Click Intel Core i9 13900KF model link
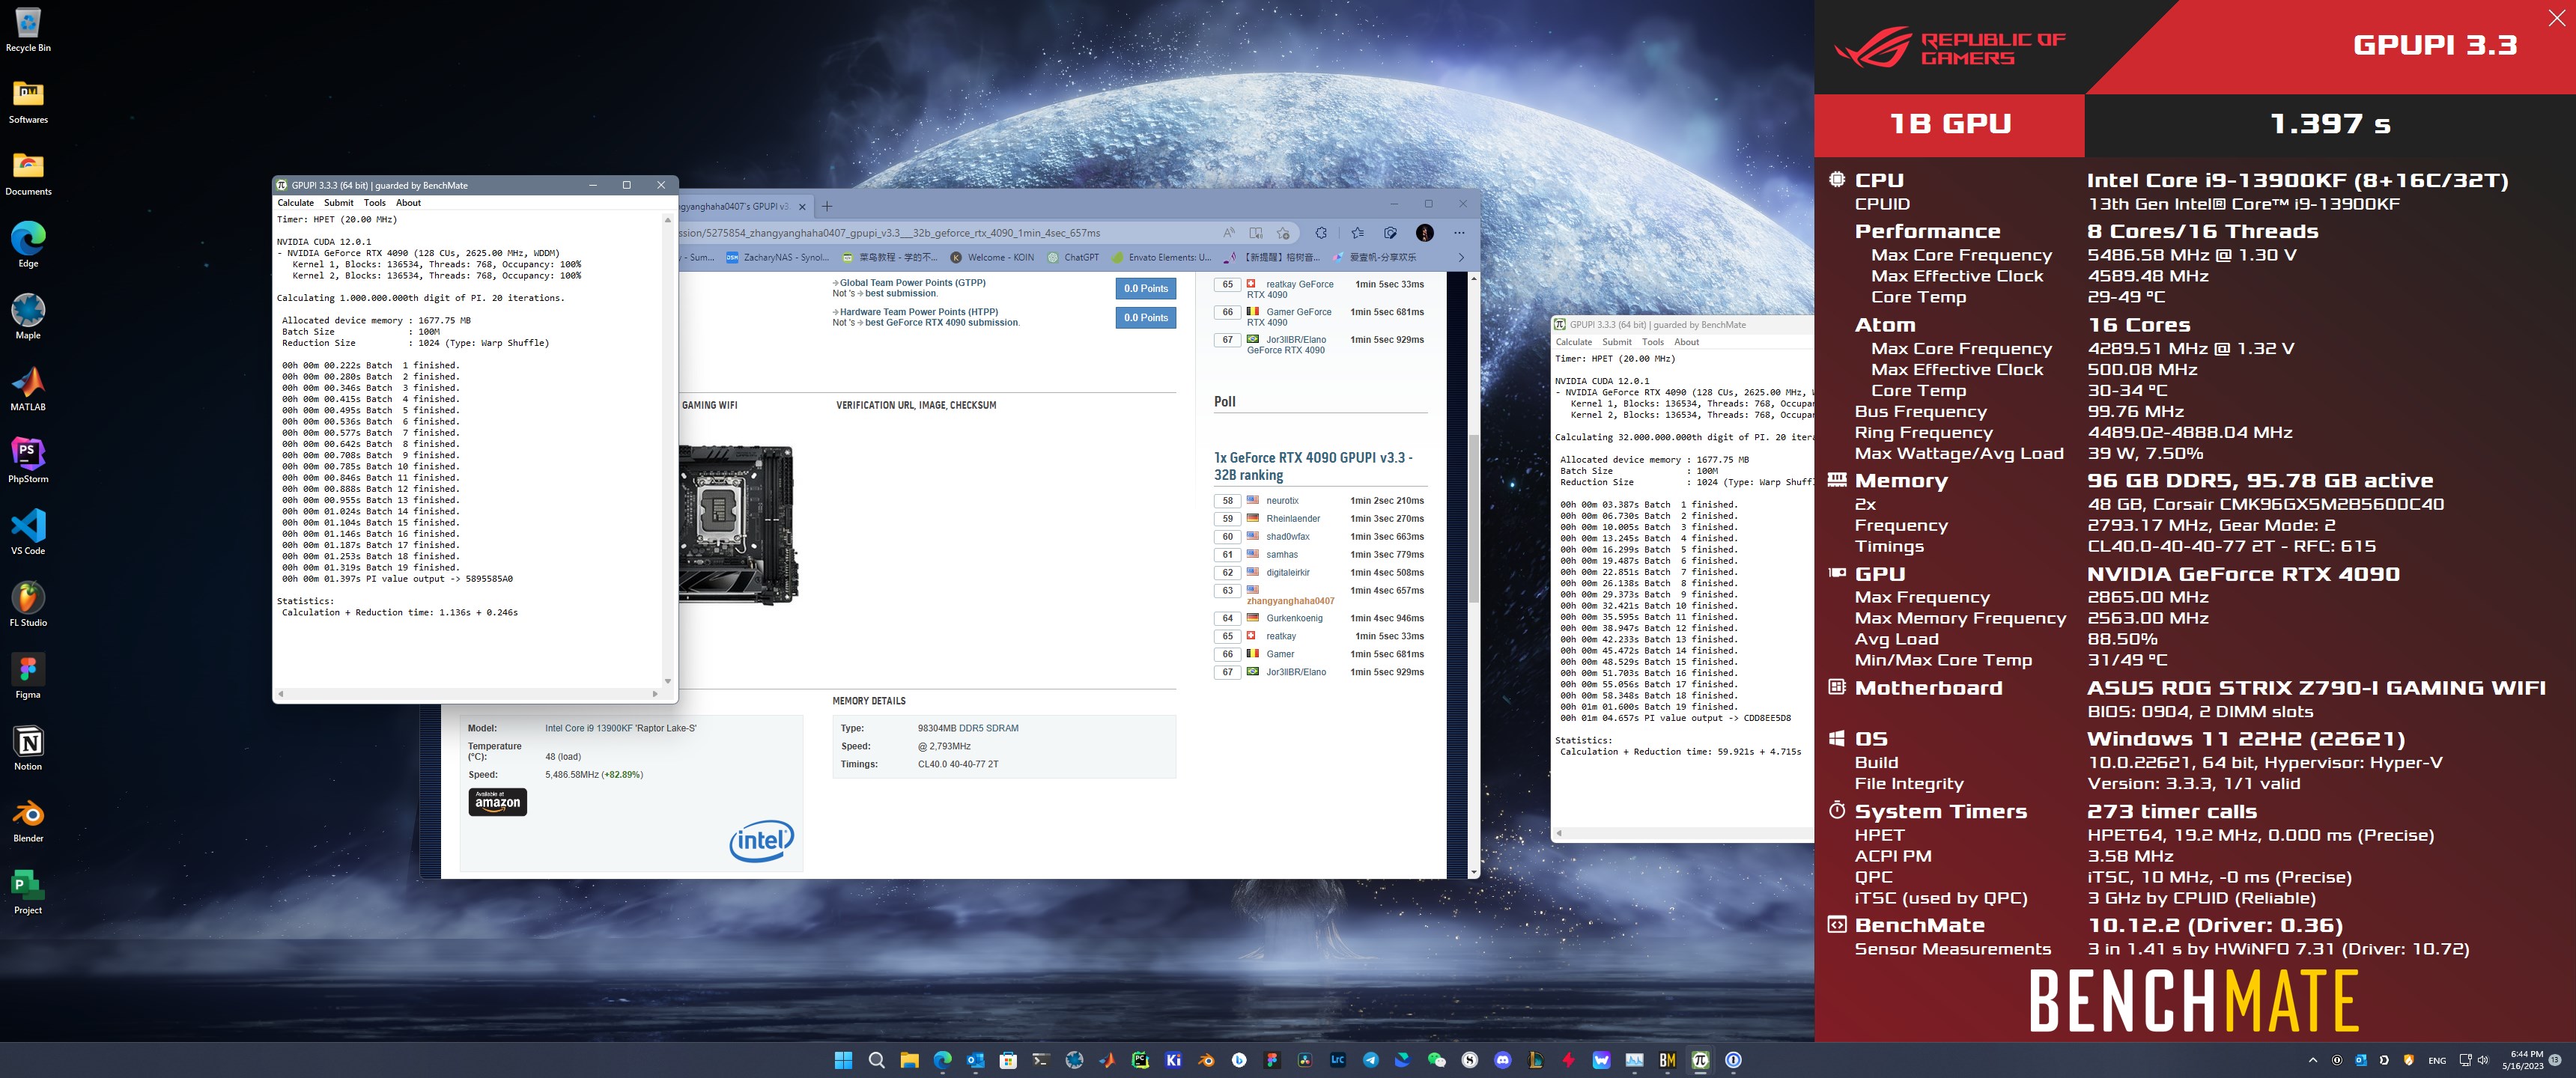 tap(620, 728)
